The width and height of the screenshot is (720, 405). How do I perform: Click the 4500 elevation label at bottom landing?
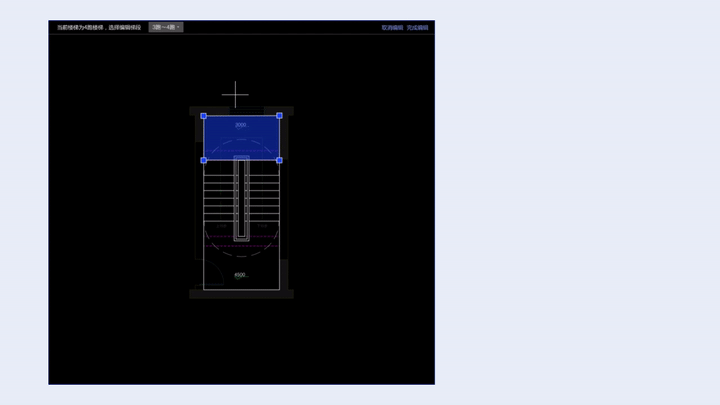click(240, 275)
